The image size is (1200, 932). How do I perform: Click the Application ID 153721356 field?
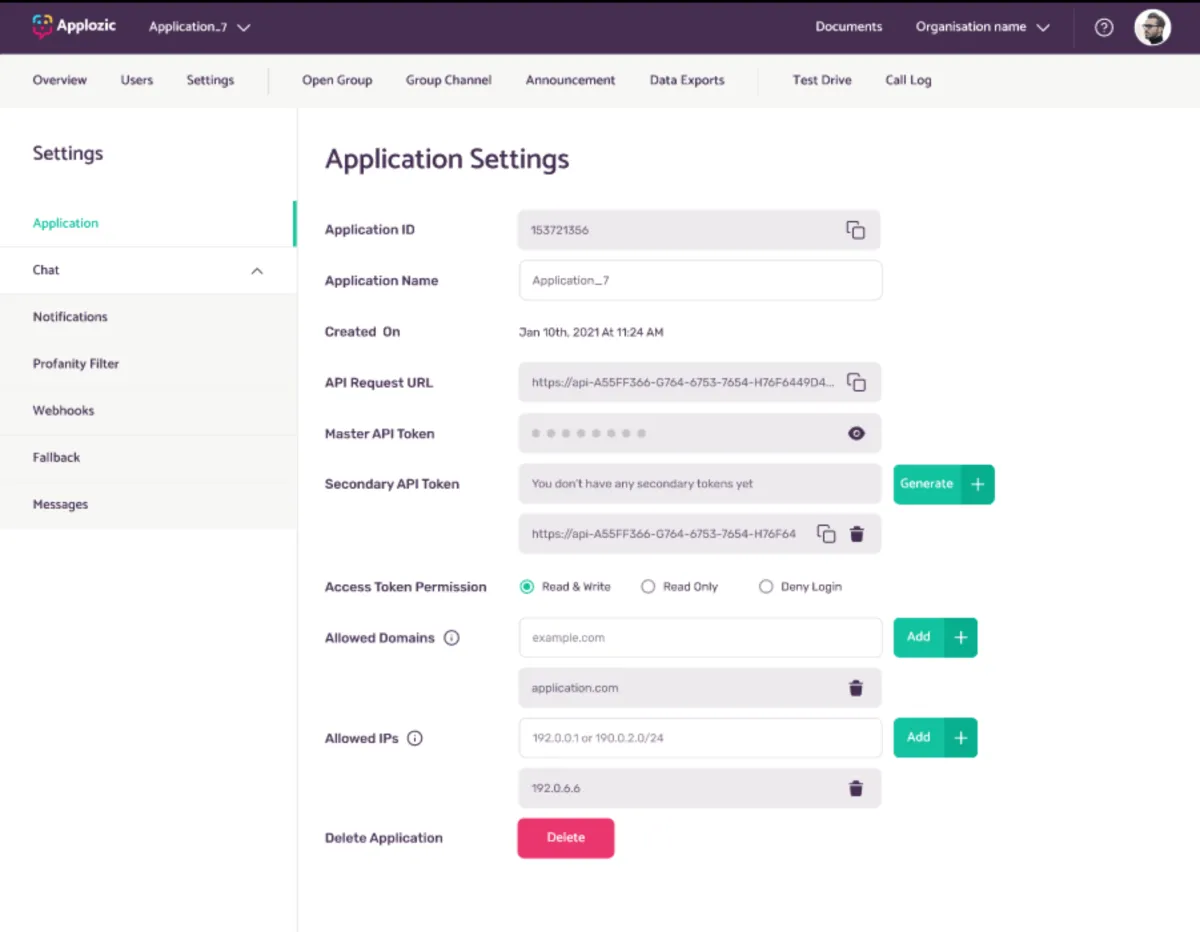click(699, 230)
